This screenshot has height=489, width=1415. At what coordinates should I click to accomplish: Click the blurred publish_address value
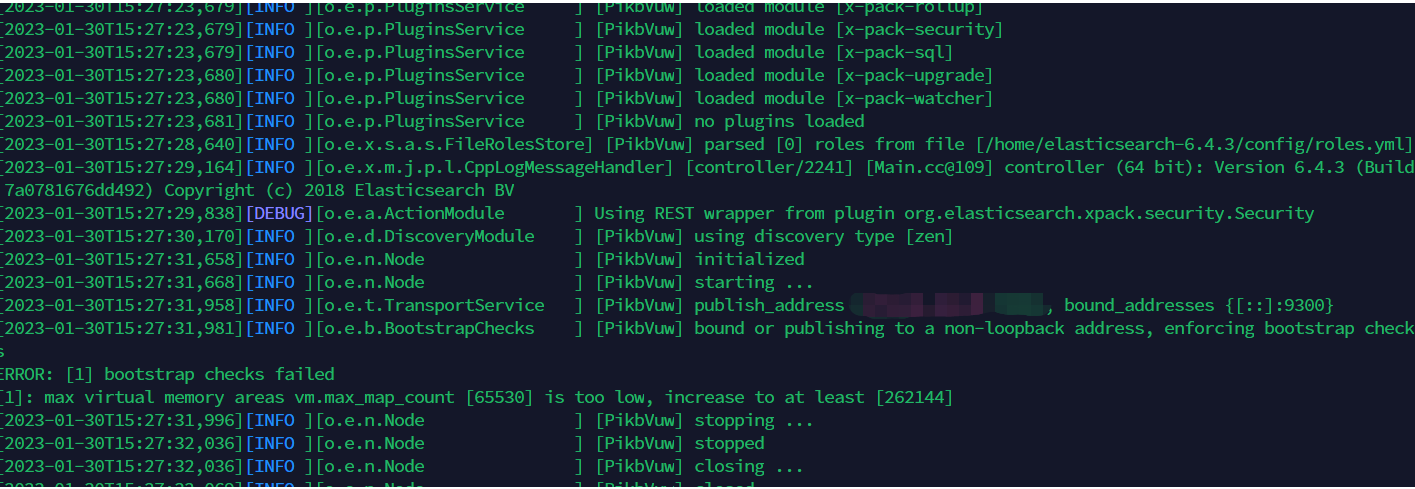point(945,305)
